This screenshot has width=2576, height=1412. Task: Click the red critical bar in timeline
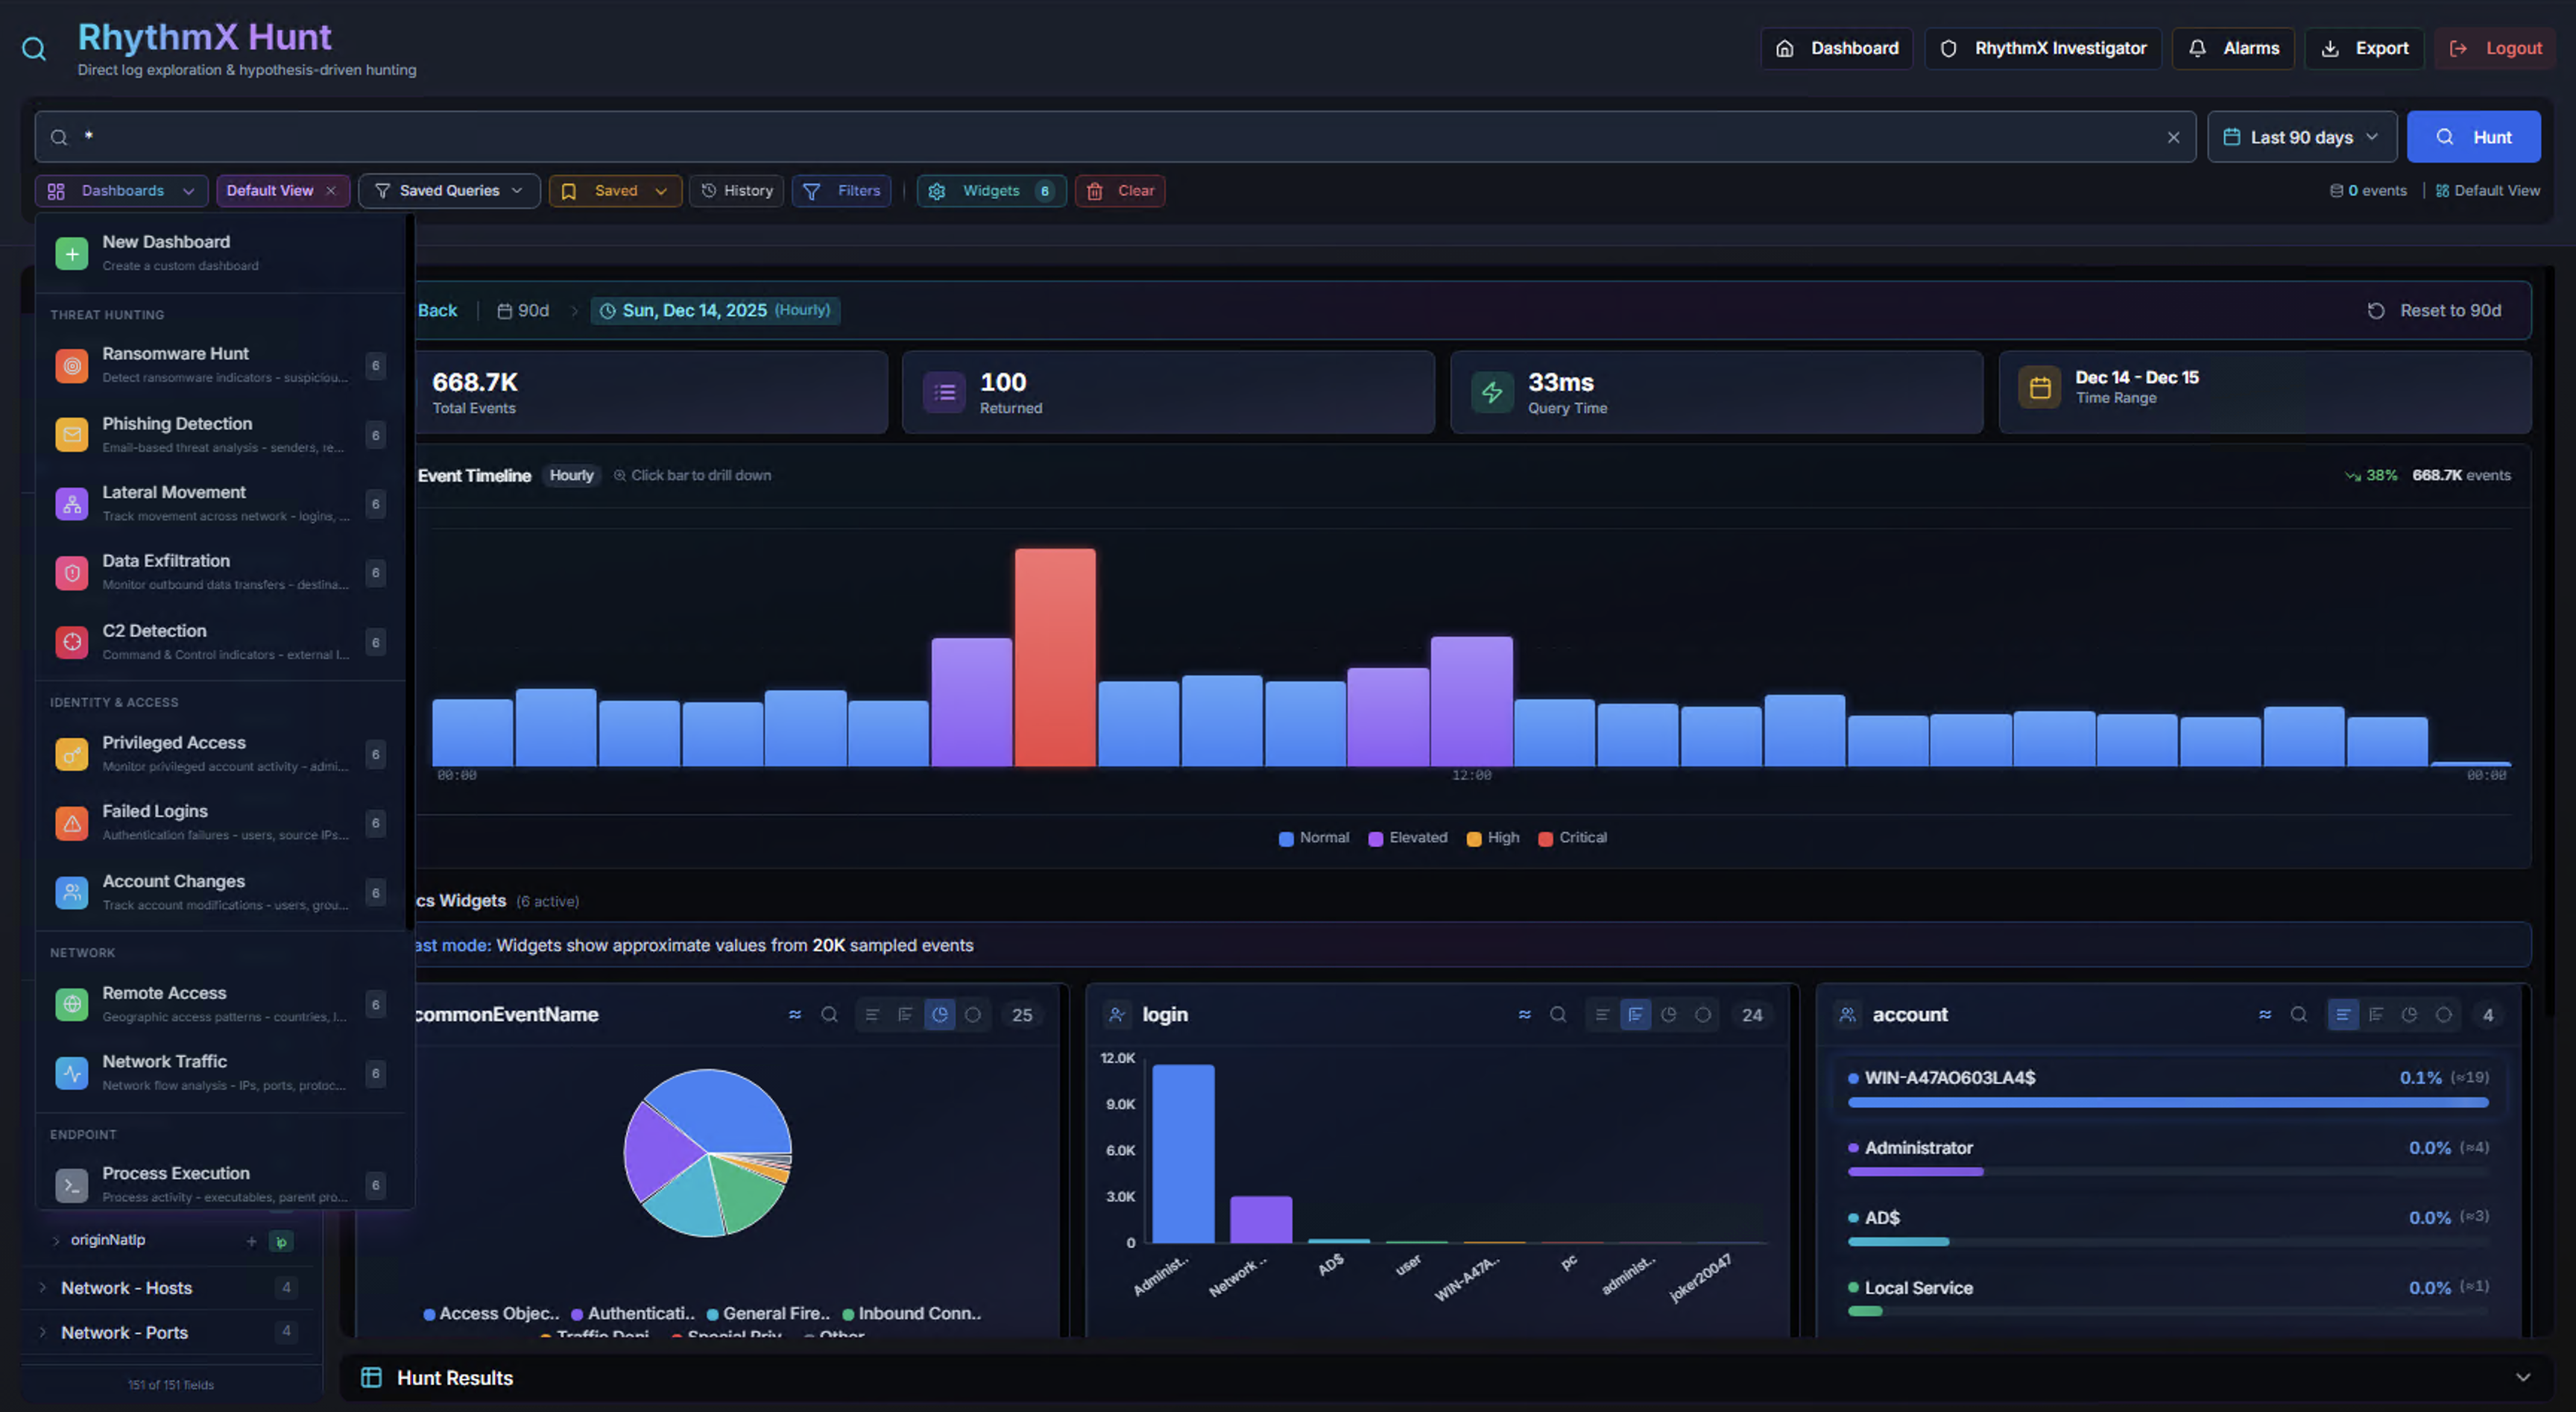pos(1055,657)
